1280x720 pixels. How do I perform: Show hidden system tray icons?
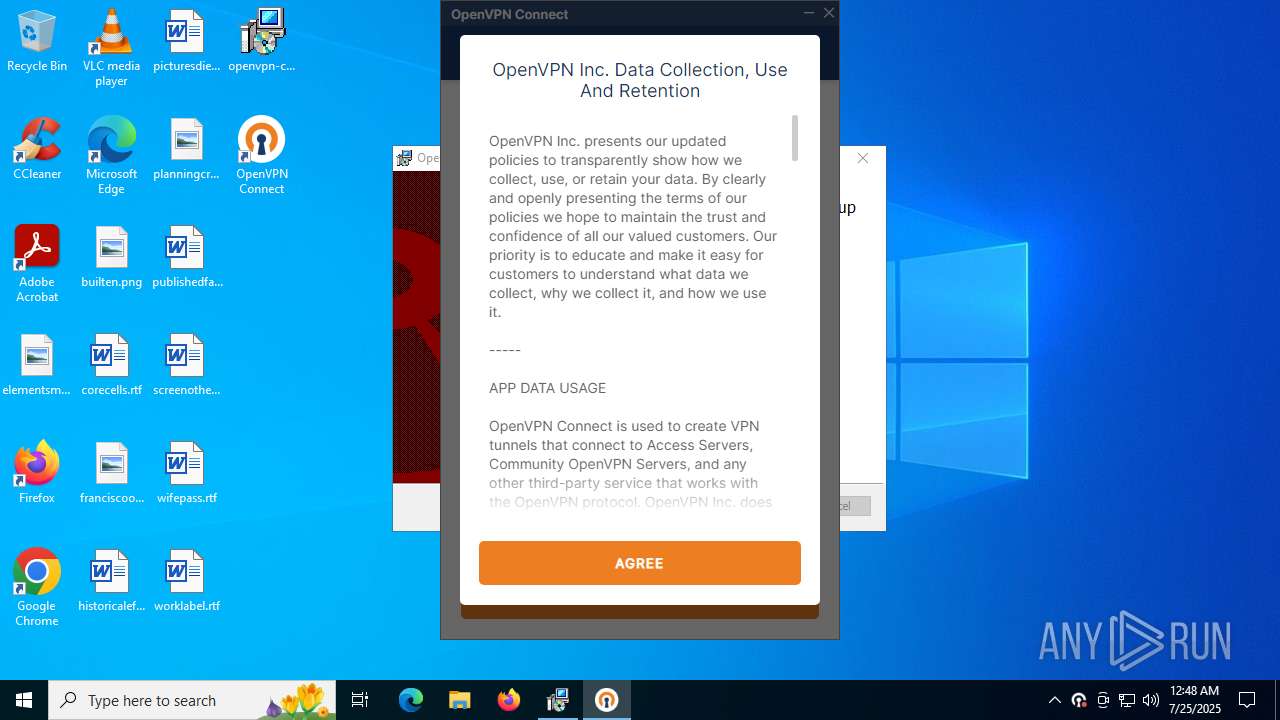(x=1054, y=700)
